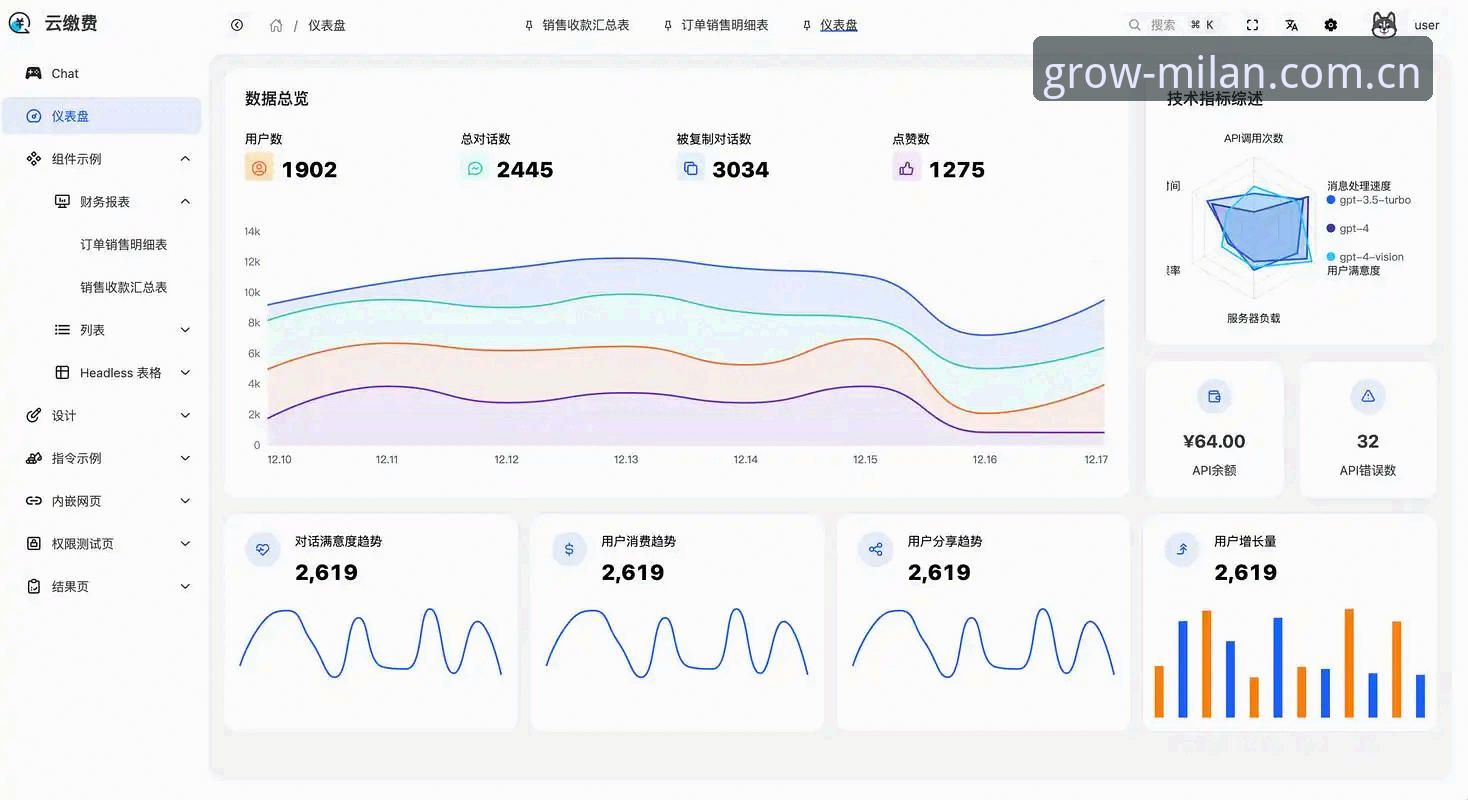
Task: Open 订单销售明细表 in the sidebar
Action: click(124, 245)
